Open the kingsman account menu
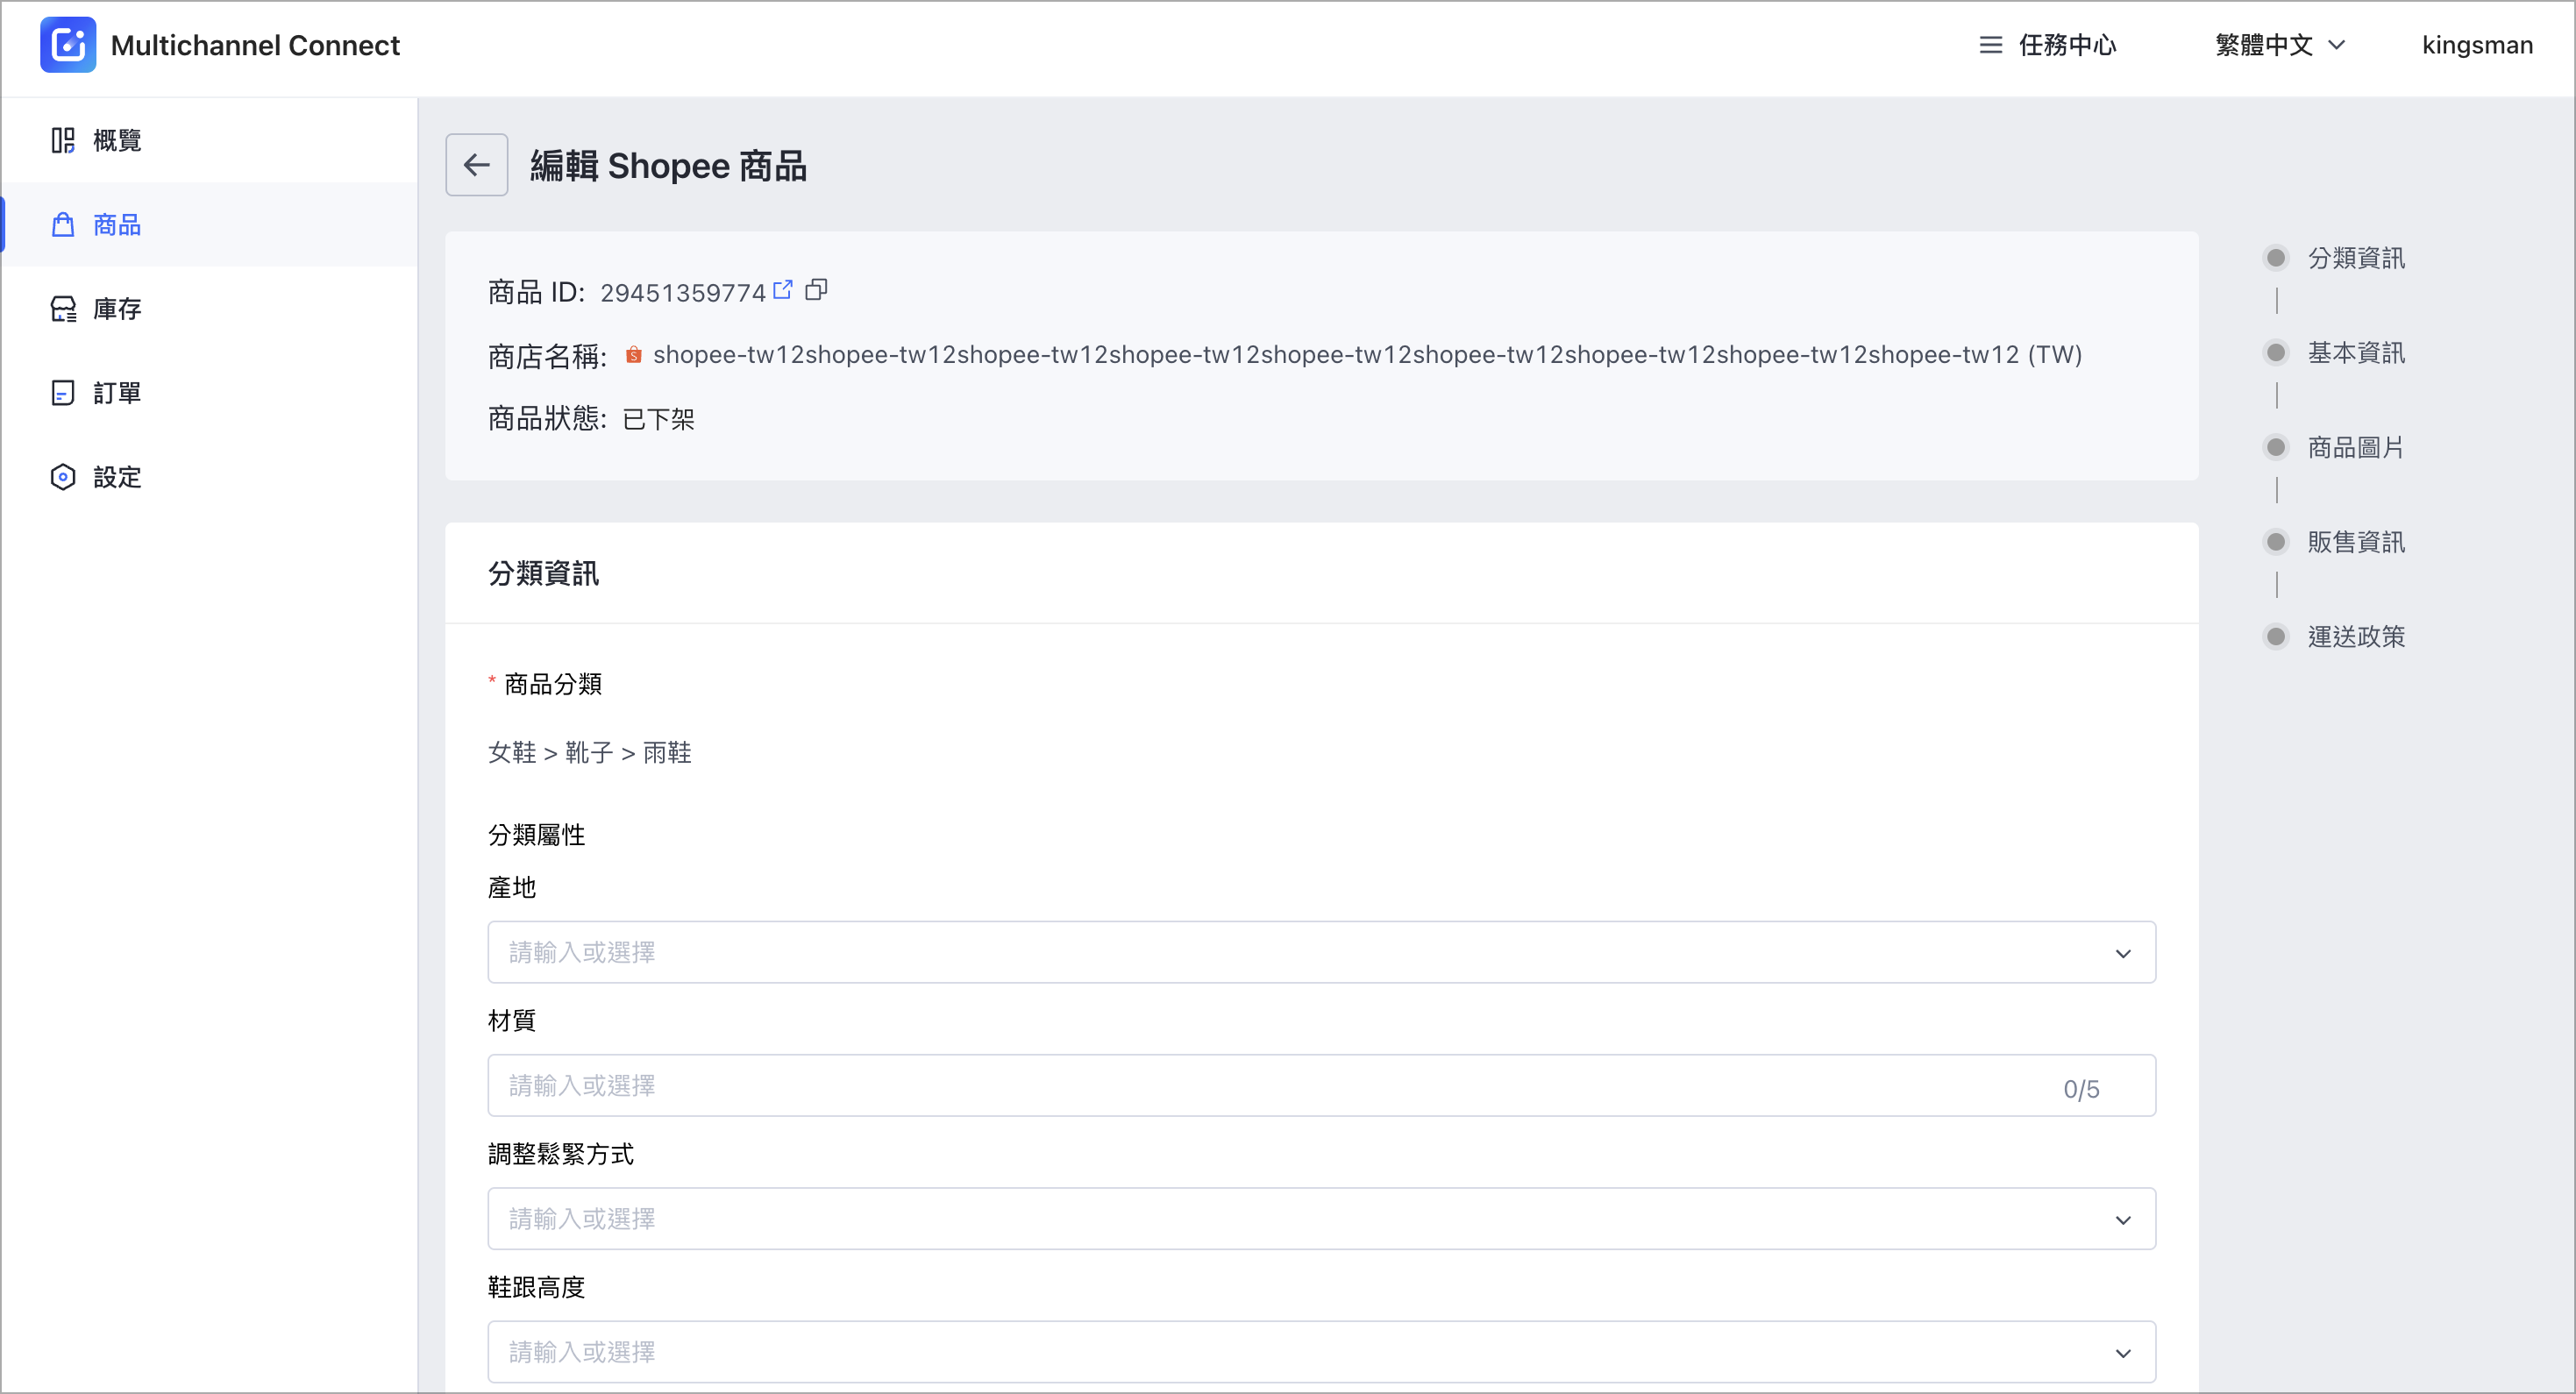Image resolution: width=2576 pixels, height=1394 pixels. 2476,45
